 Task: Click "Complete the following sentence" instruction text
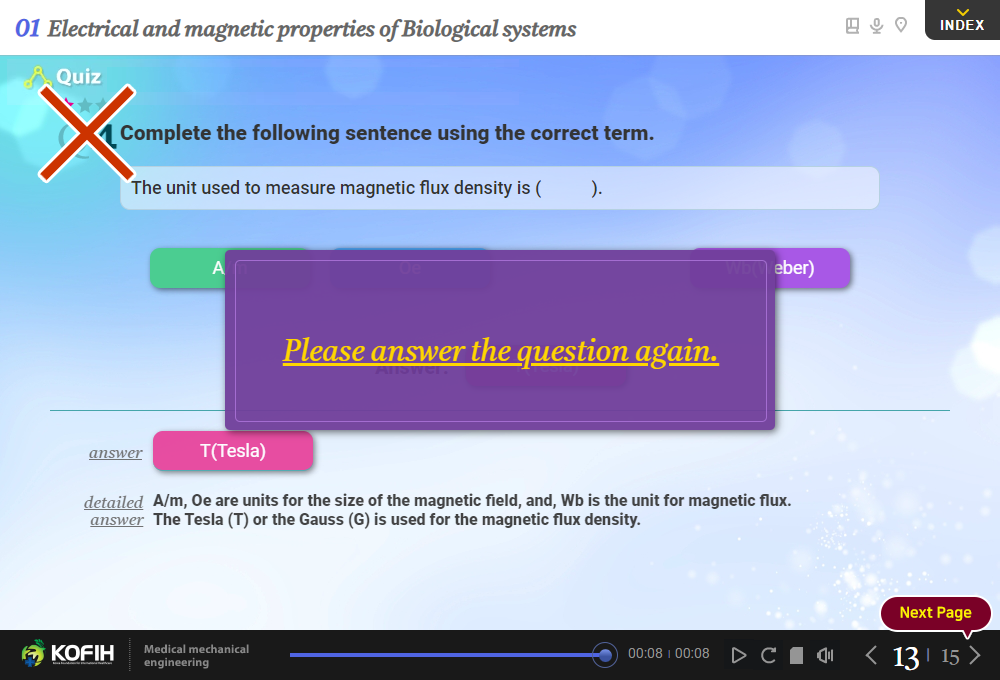(x=386, y=133)
